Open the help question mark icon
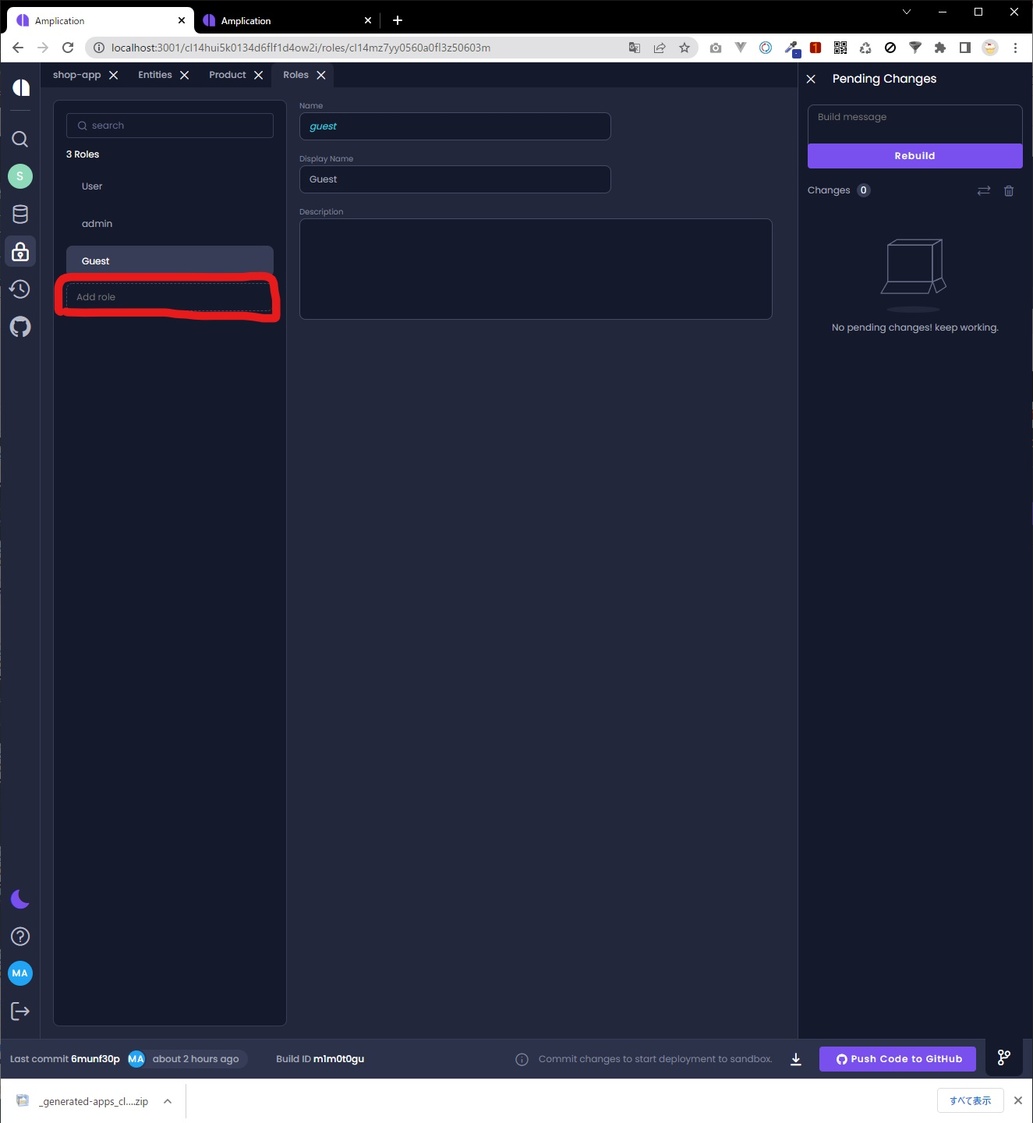Image resolution: width=1033 pixels, height=1123 pixels. tap(20, 936)
